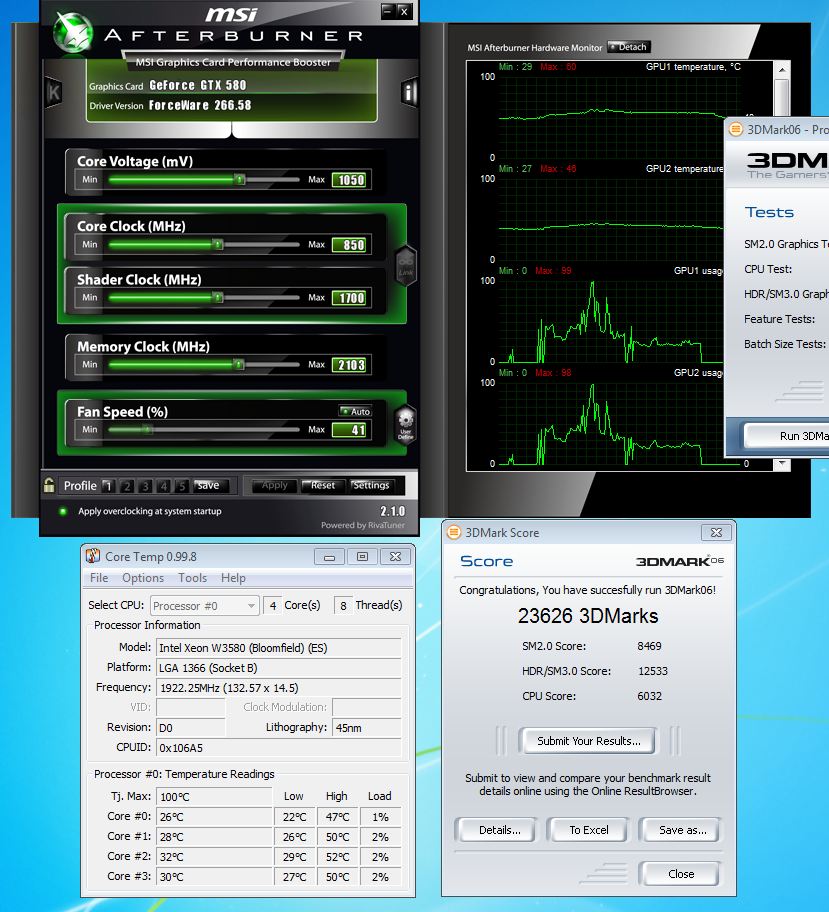Click the Shader Clock slider handle
The width and height of the screenshot is (829, 912).
click(x=218, y=298)
